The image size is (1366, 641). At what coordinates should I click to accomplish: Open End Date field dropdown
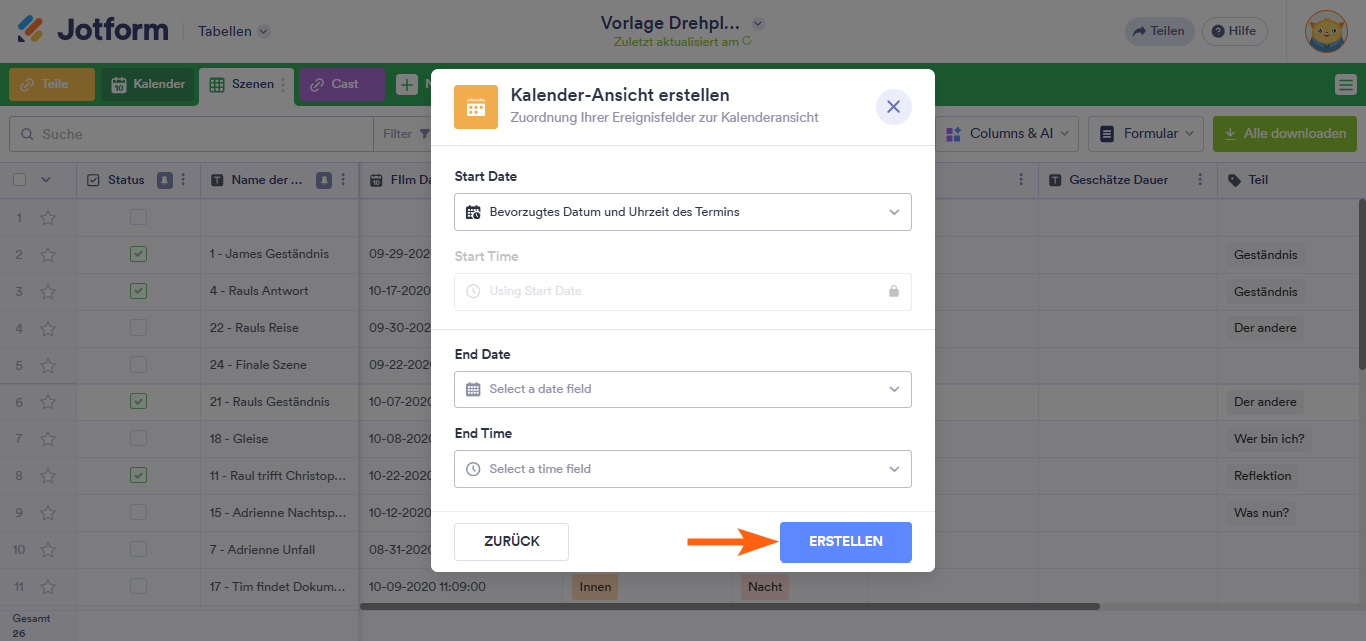683,389
